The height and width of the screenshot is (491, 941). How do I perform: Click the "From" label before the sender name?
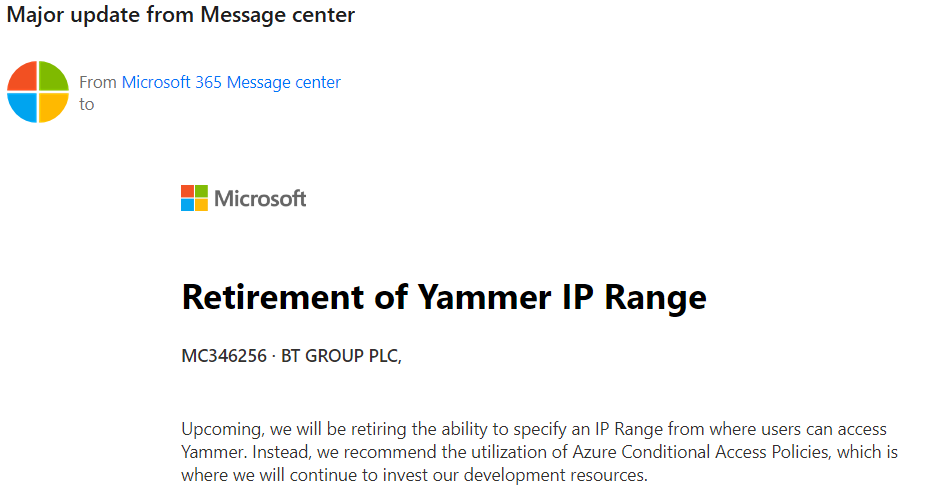pos(98,82)
